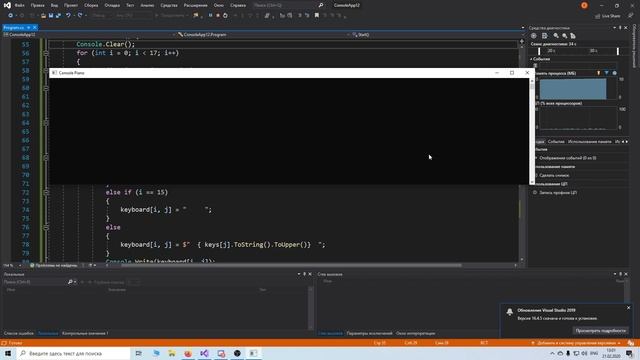This screenshot has height=360, width=640.
Task: Collapse the Events section in diagnostics
Action: (x=531, y=59)
